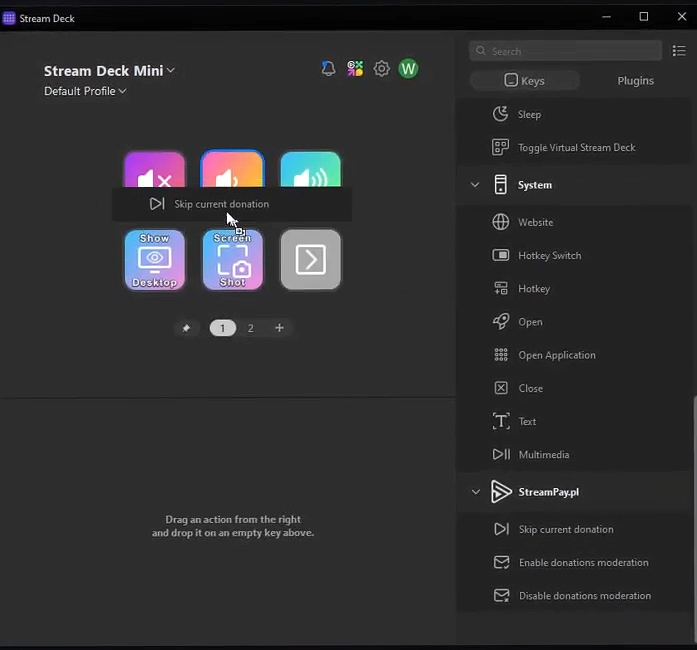Click the action Search field
This screenshot has height=650, width=697.
(x=565, y=51)
